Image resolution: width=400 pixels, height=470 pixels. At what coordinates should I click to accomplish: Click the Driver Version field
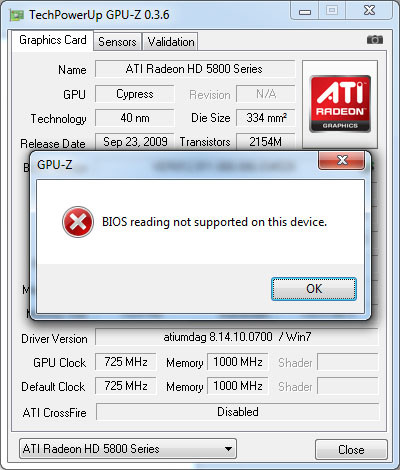pos(237,337)
